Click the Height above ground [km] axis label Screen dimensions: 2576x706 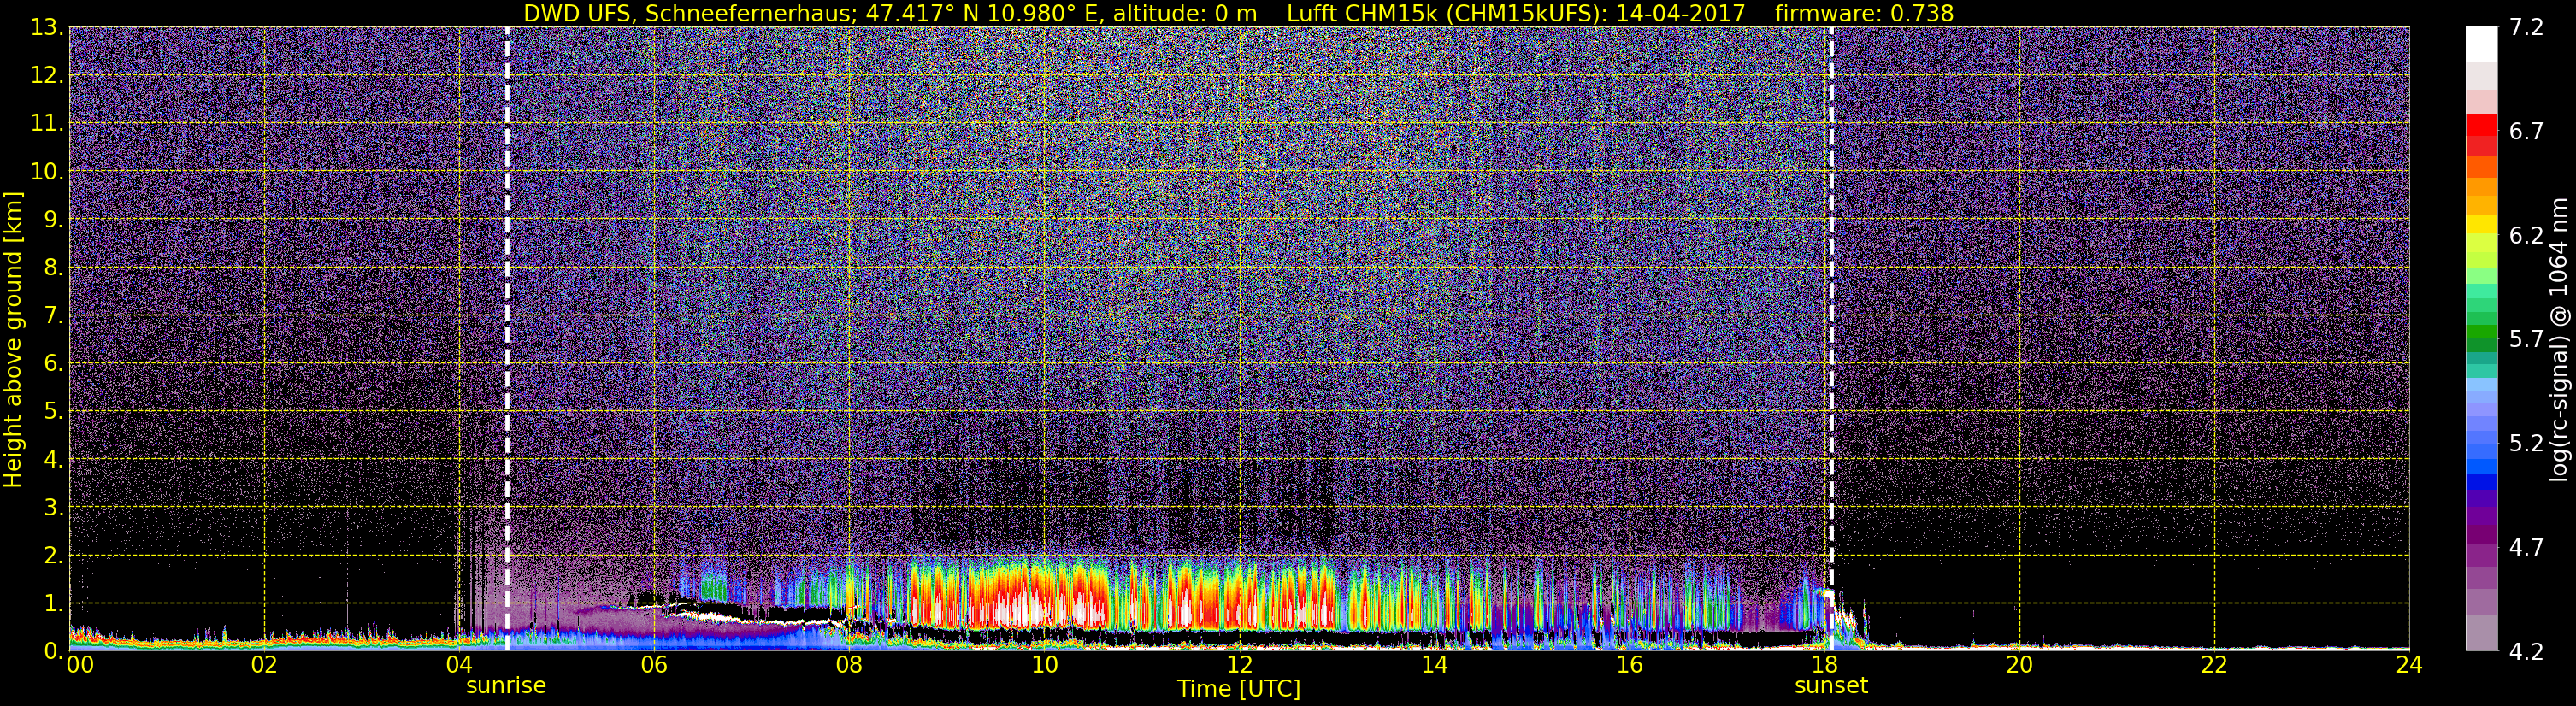(x=13, y=338)
